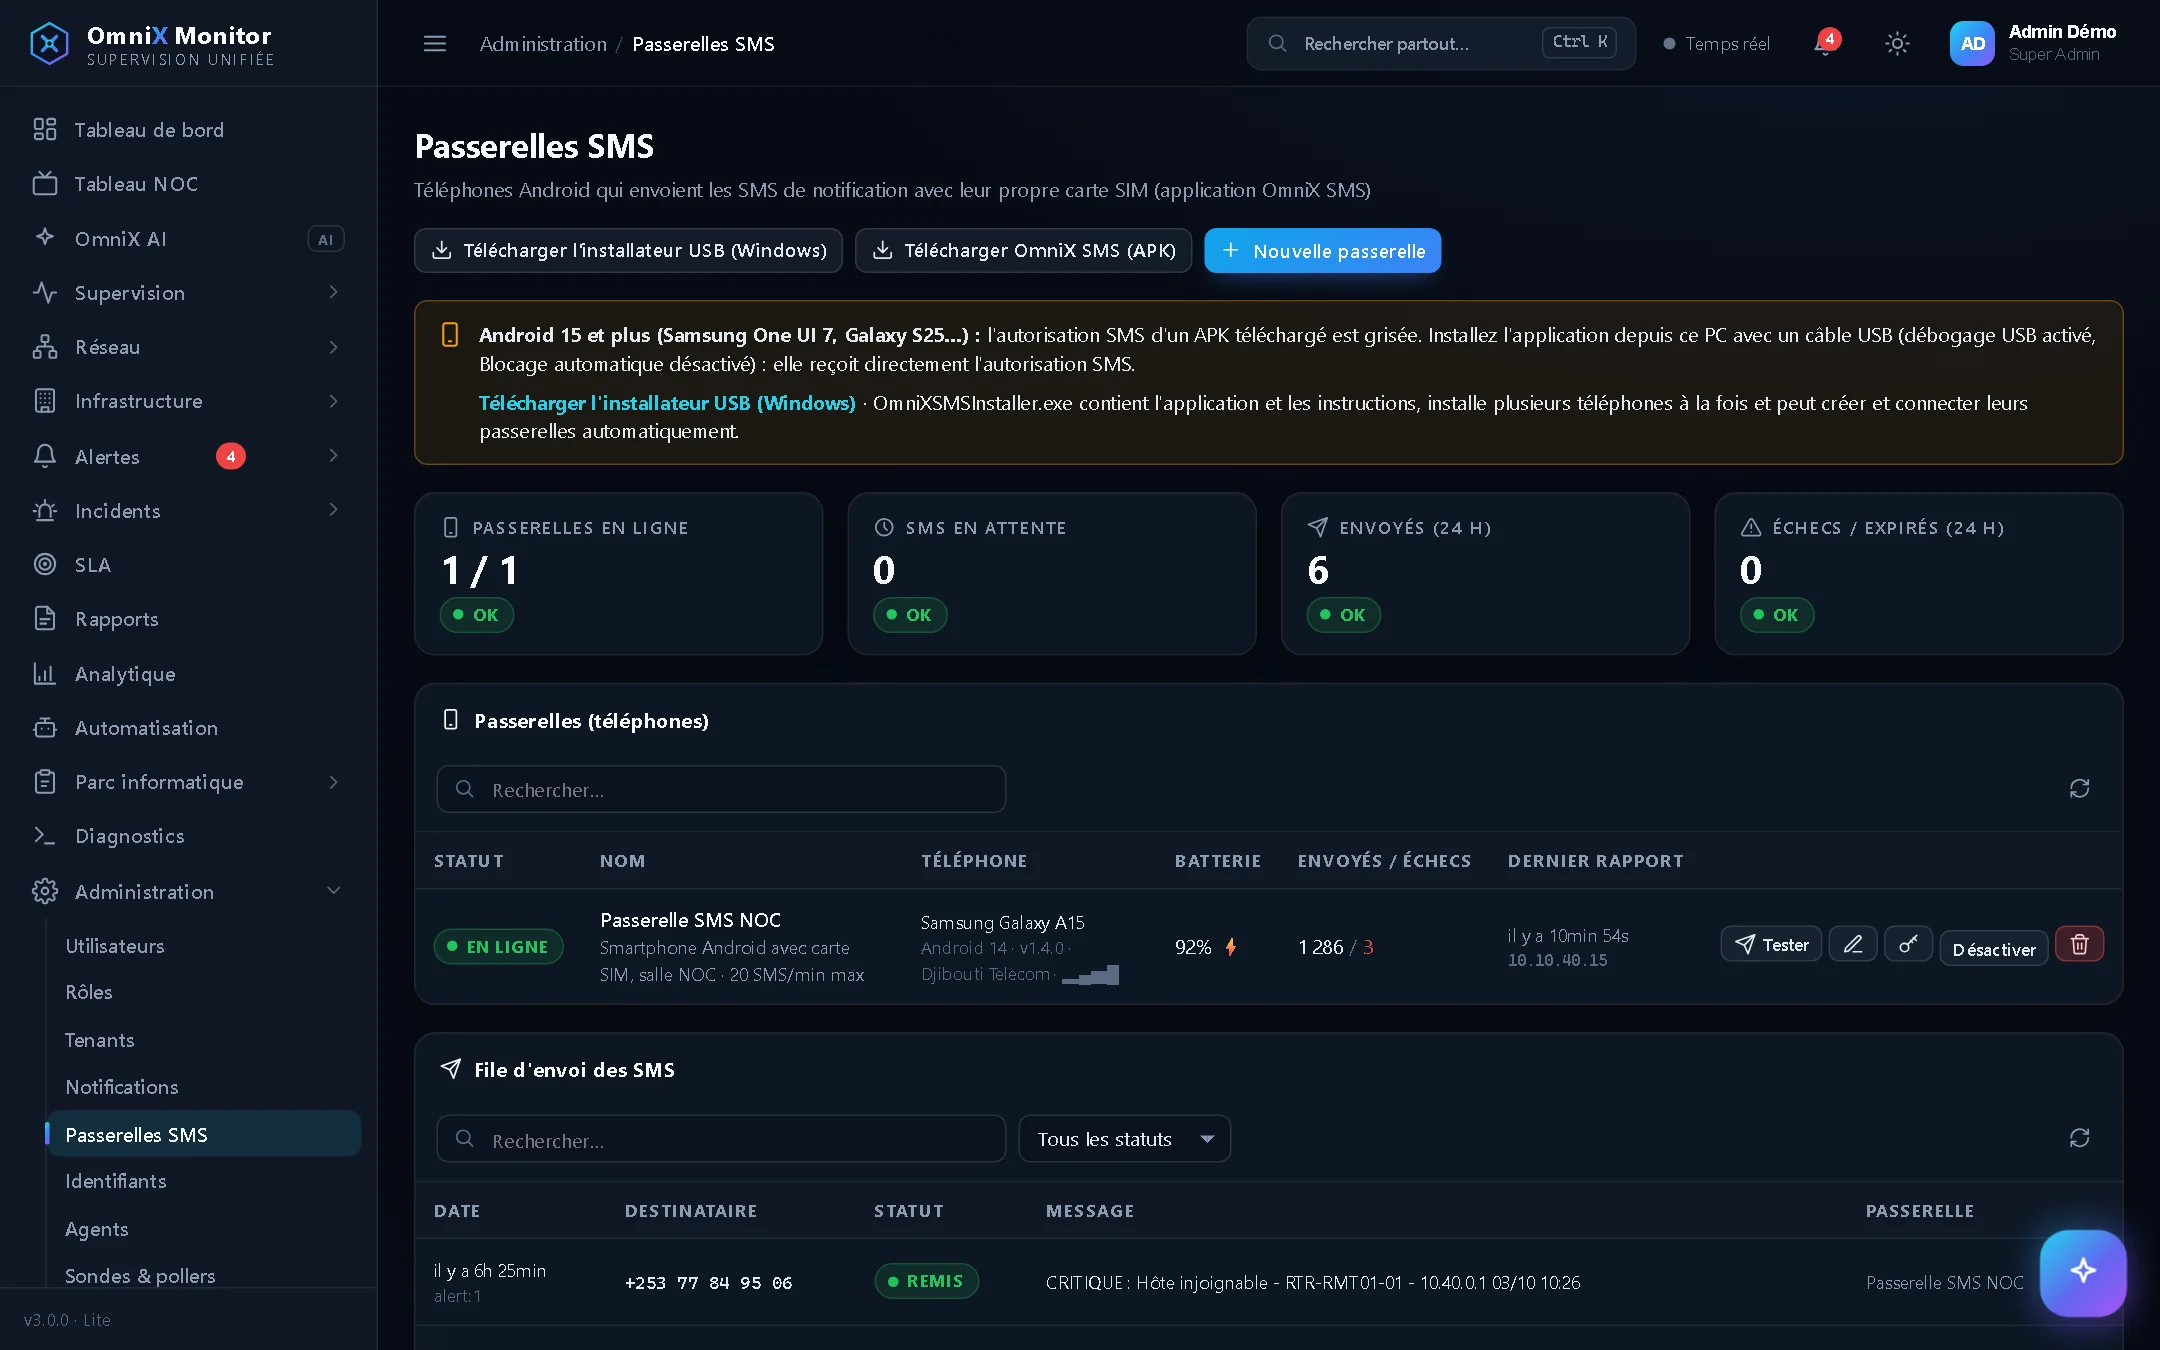Refresh the Passerelles table
Screen dimensions: 2160x1350
click(2080, 789)
